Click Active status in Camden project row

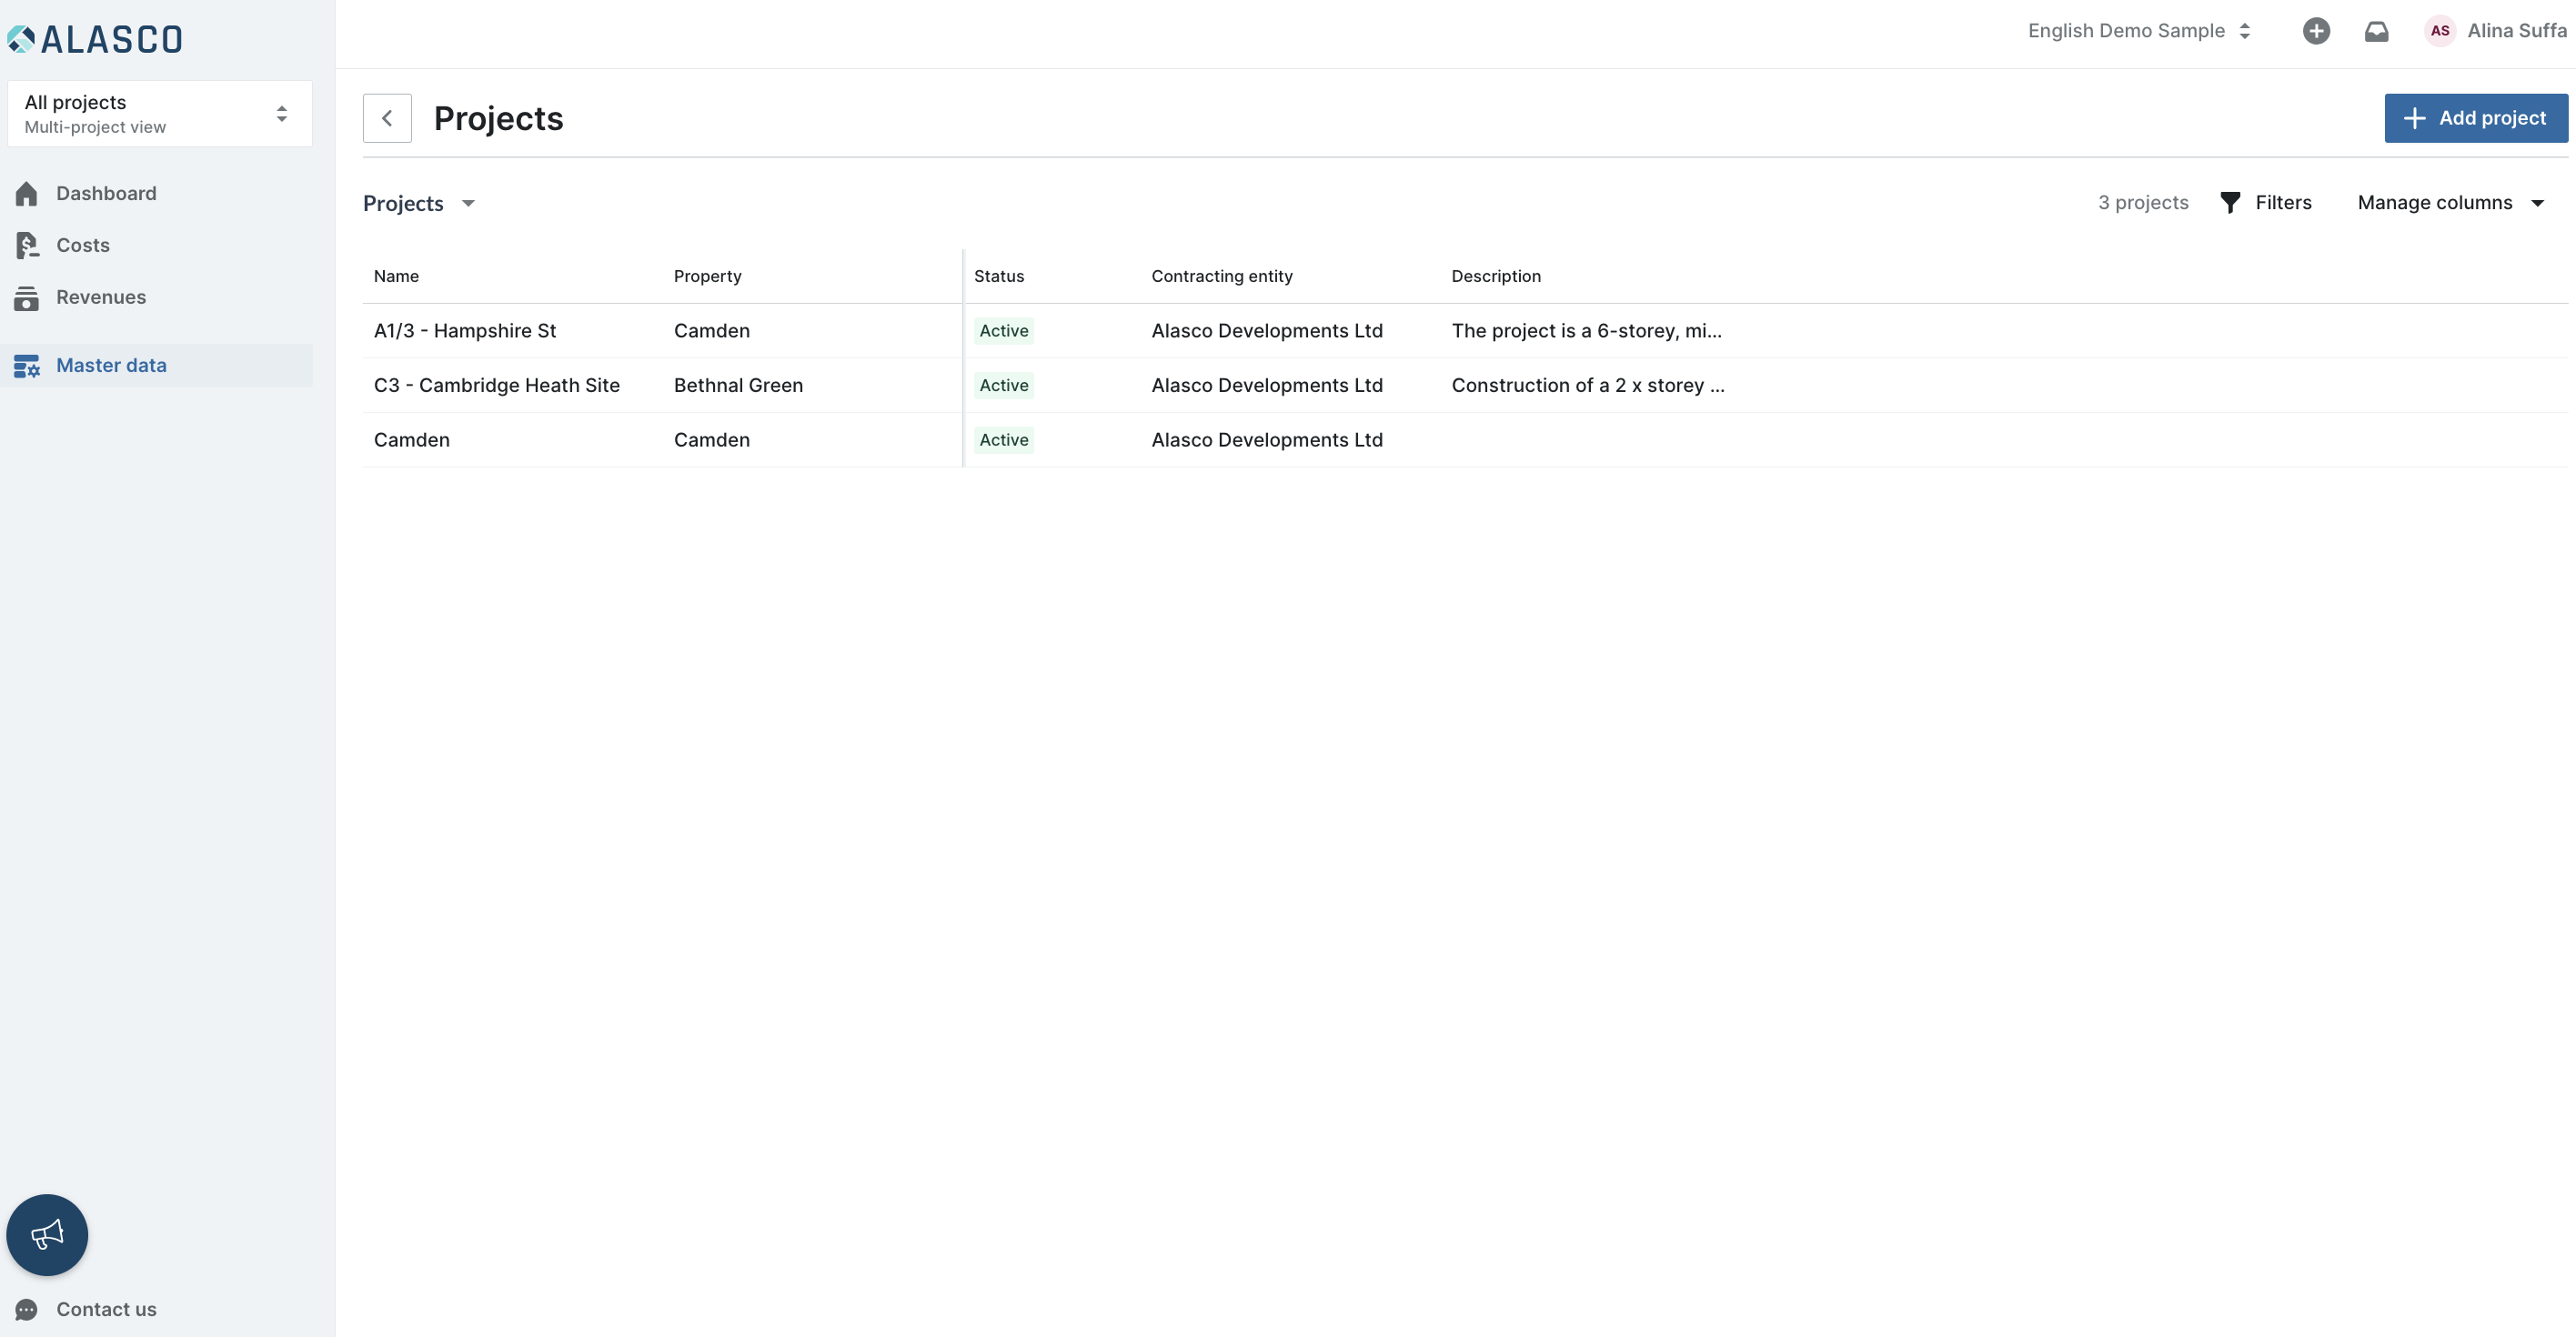coord(1004,440)
